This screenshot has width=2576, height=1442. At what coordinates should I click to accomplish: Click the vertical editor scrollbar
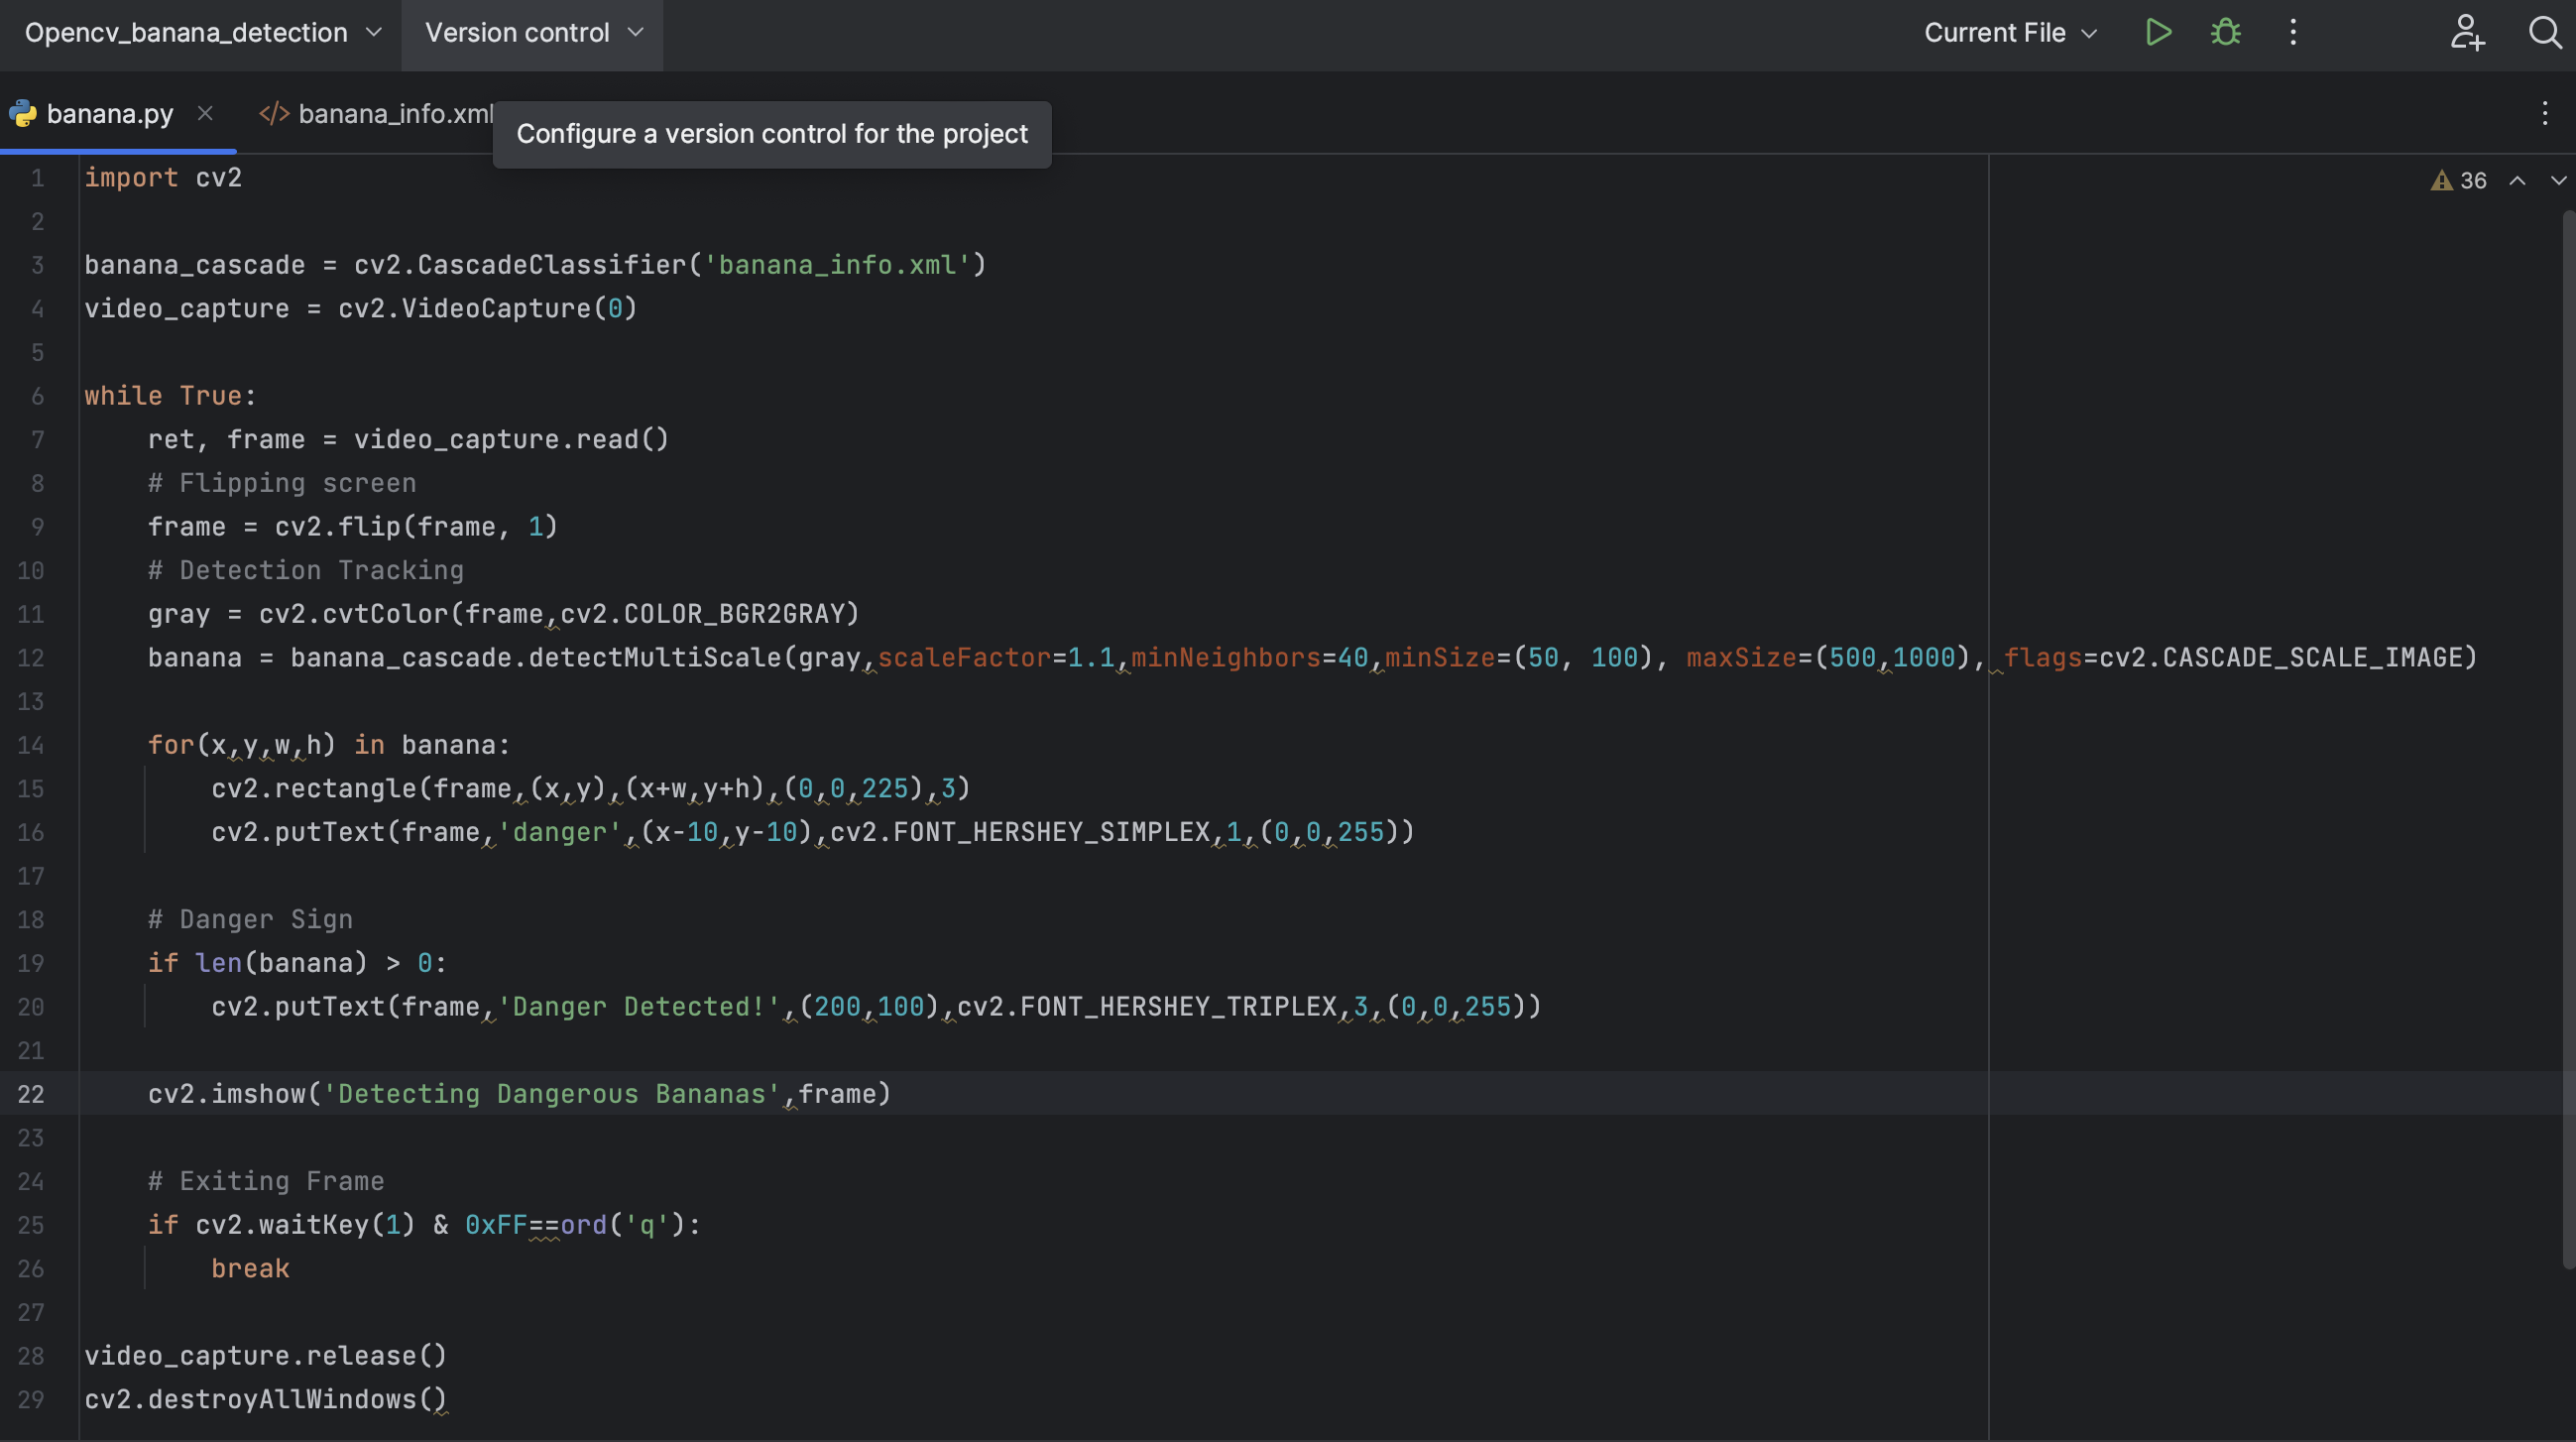[2567, 740]
